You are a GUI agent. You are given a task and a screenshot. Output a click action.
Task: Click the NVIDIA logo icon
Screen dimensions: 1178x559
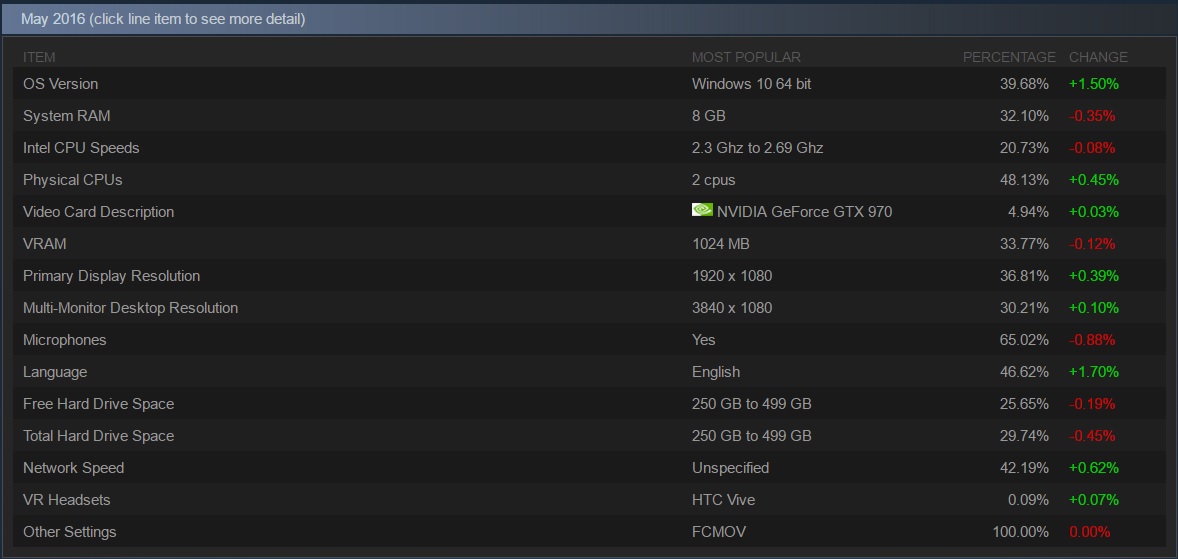pos(702,211)
